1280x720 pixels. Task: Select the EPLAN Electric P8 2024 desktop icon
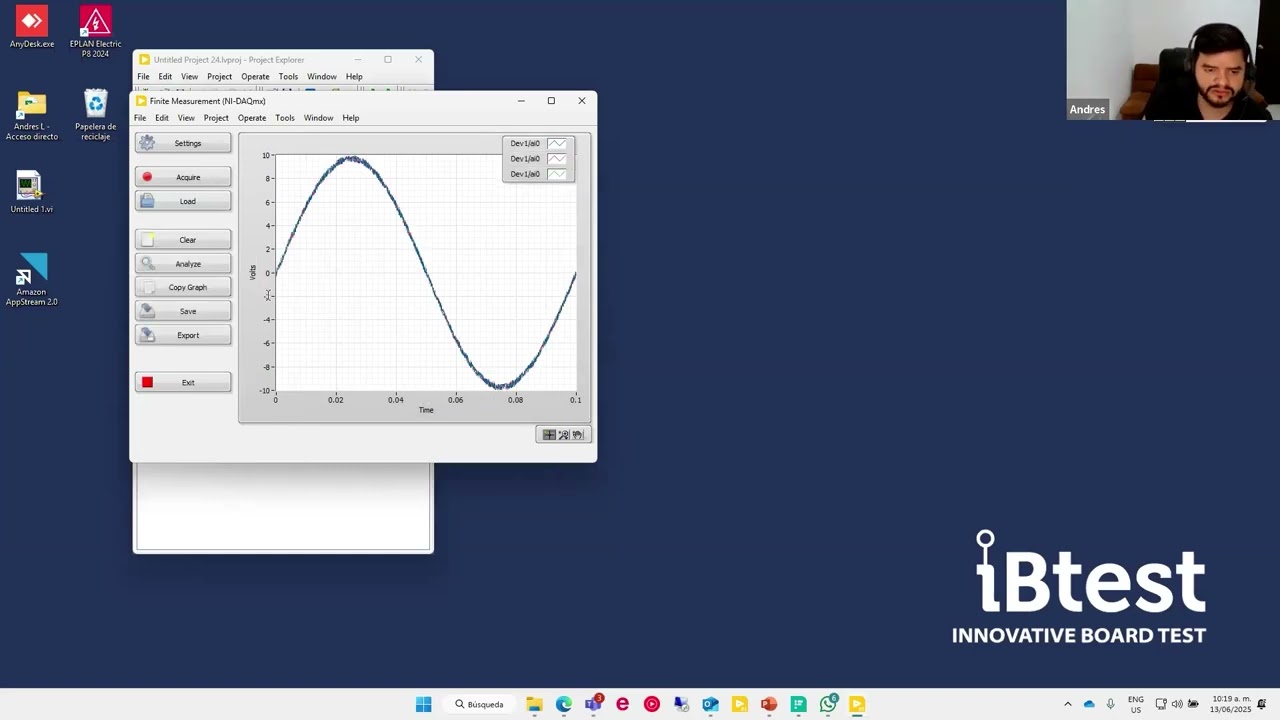point(95,32)
